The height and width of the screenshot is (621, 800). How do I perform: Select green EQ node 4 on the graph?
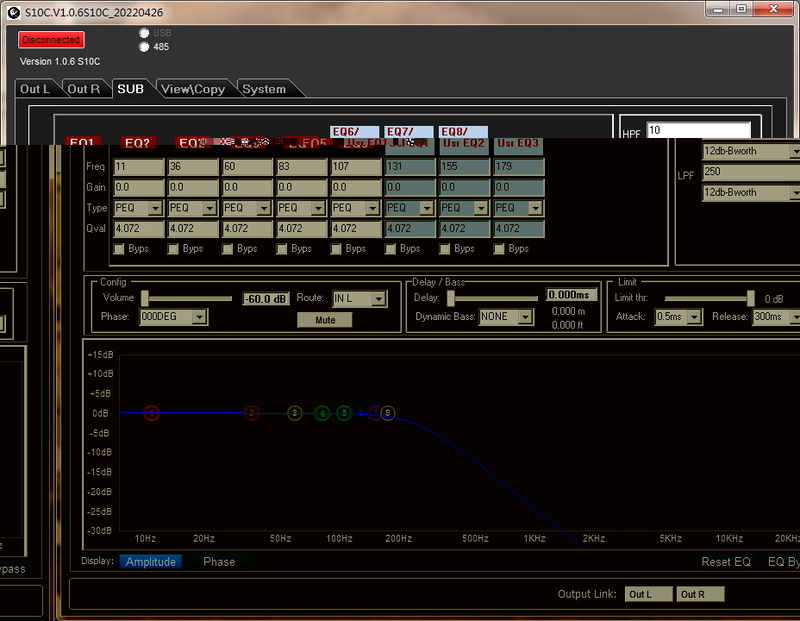click(322, 413)
